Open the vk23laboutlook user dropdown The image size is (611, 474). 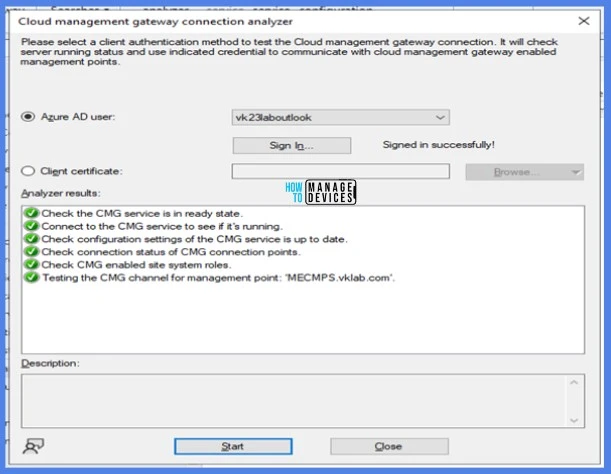point(341,117)
